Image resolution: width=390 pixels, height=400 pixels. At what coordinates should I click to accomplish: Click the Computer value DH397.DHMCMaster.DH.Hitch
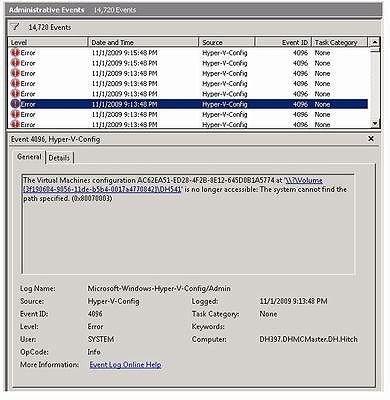pyautogui.click(x=308, y=339)
